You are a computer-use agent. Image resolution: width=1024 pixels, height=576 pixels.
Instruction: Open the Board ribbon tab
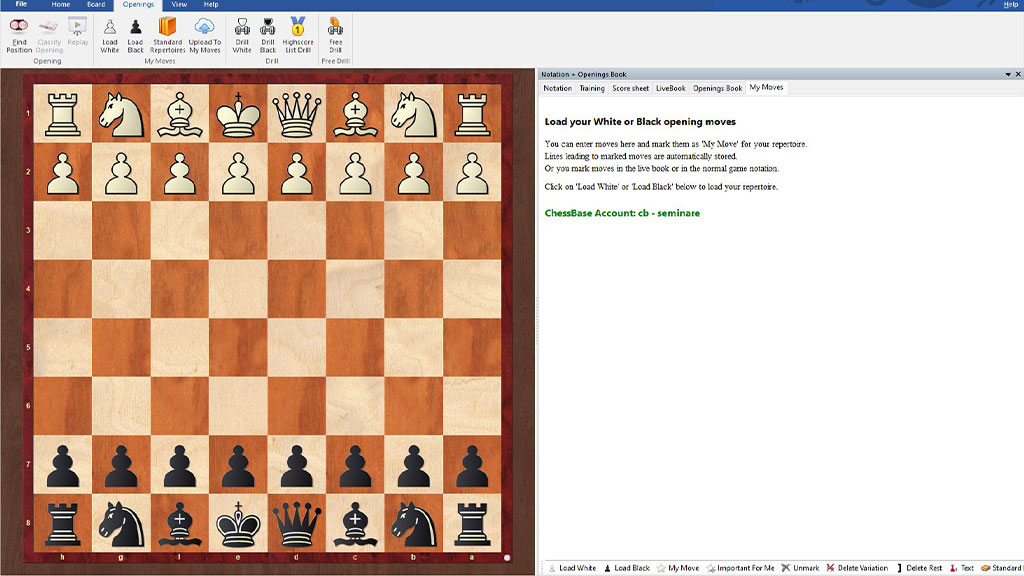click(x=95, y=5)
